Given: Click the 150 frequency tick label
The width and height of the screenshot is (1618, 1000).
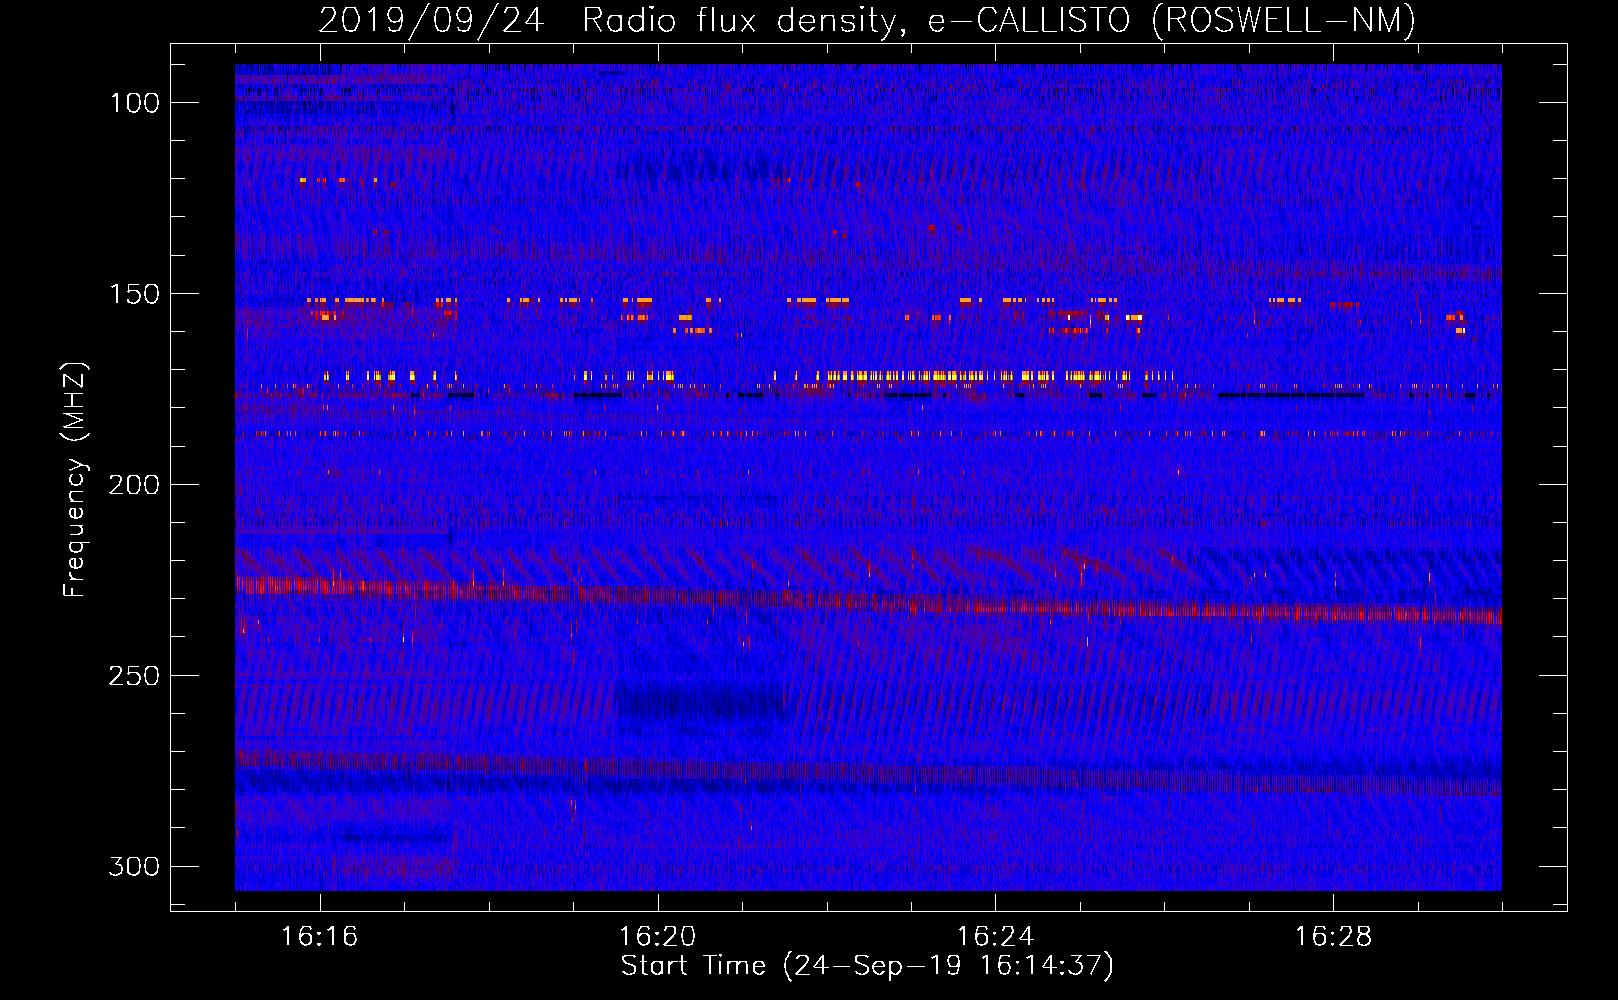Looking at the screenshot, I should pos(135,294).
